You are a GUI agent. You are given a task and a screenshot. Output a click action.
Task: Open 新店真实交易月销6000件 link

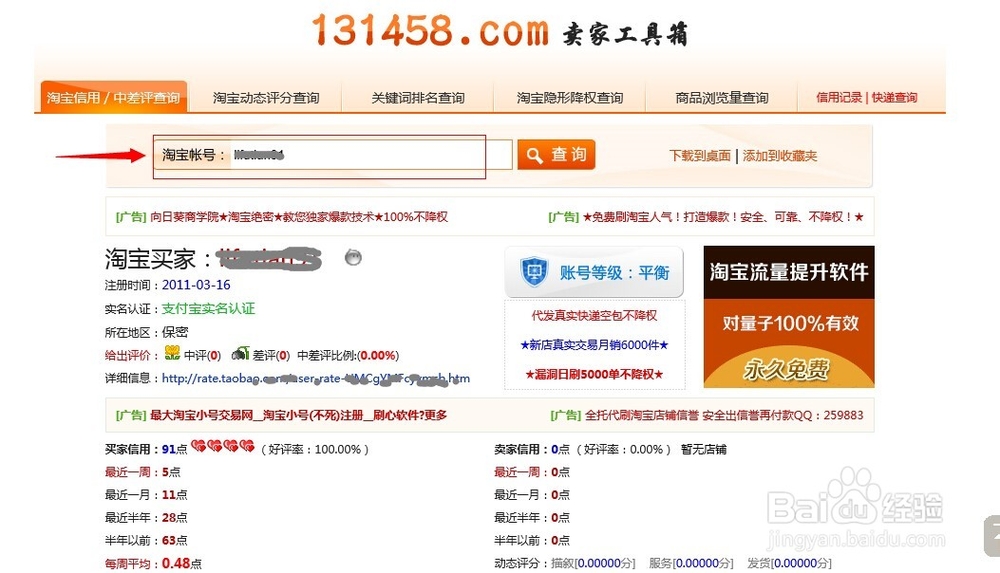[x=594, y=345]
